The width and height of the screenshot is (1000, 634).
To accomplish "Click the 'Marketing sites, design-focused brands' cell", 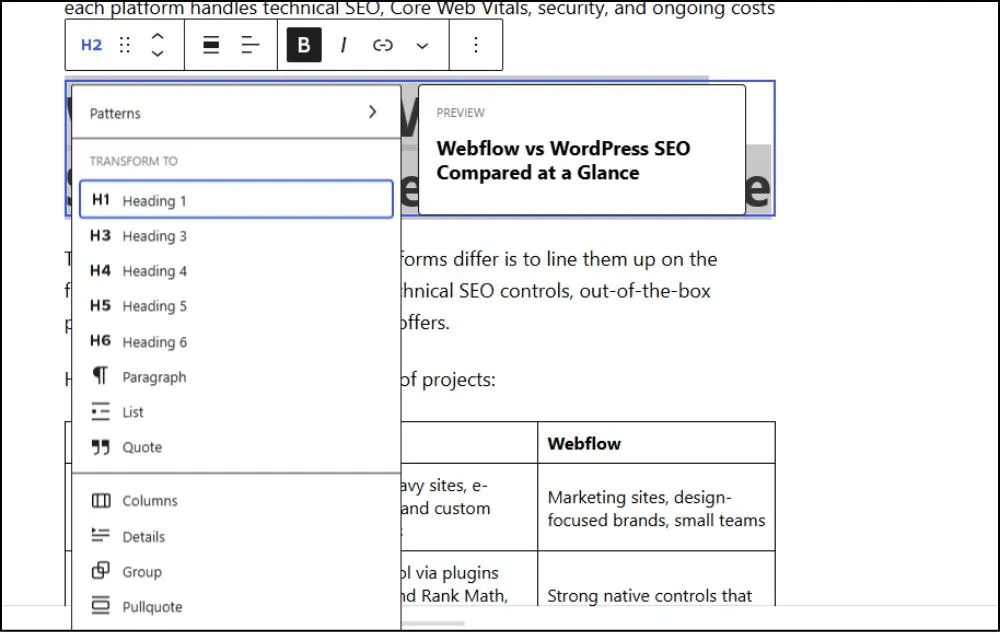I will pos(656,508).
